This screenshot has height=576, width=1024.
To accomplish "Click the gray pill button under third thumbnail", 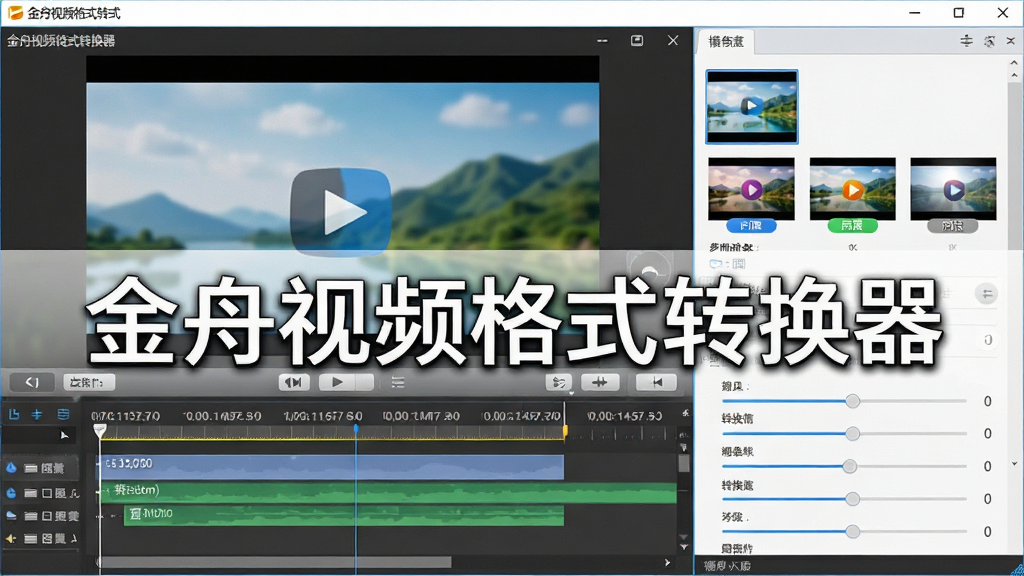I will pos(953,225).
